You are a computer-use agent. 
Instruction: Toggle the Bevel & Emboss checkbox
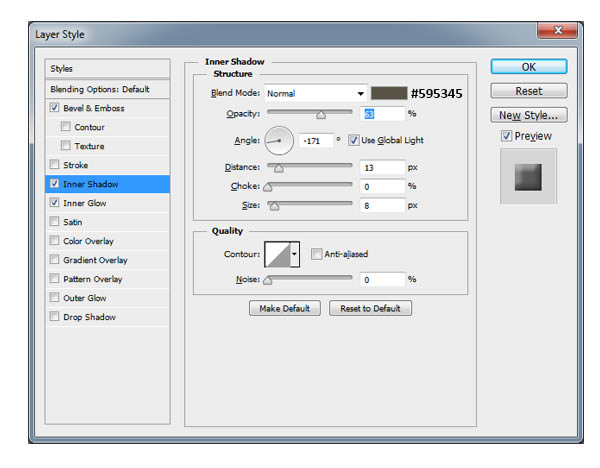[54, 108]
